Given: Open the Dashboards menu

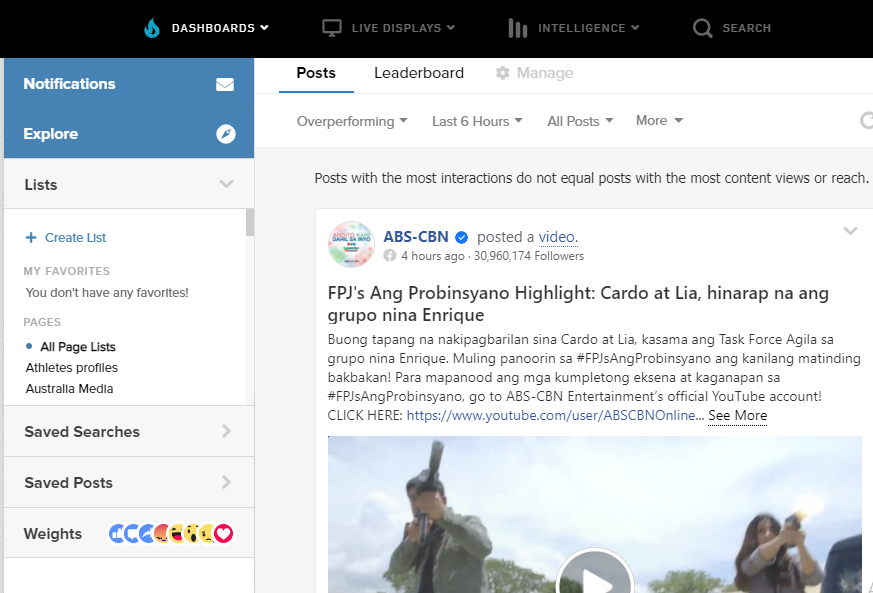Looking at the screenshot, I should tap(220, 28).
